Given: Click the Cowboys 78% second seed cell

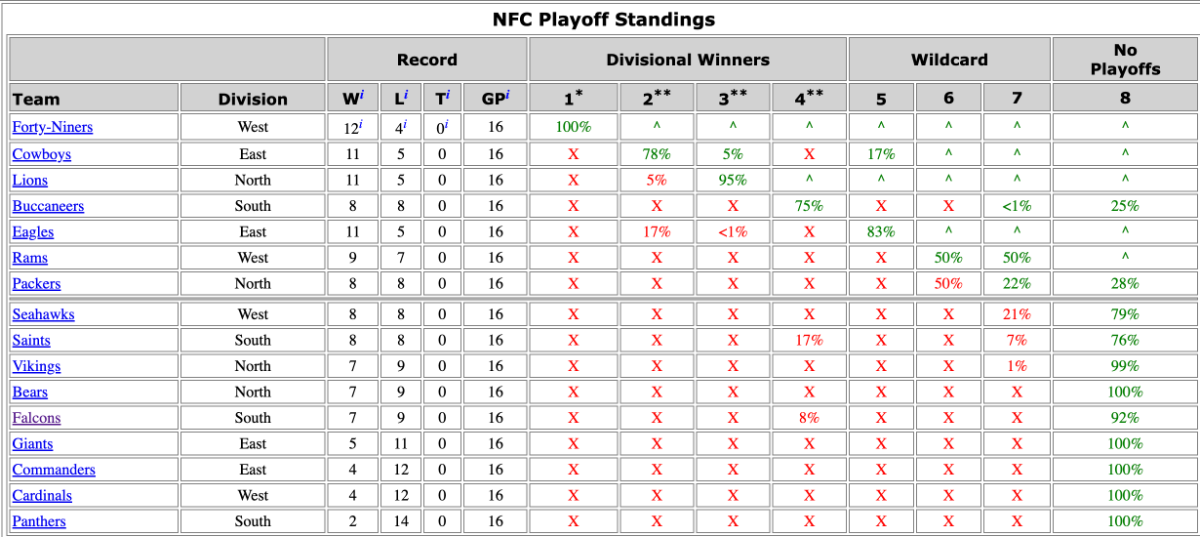Looking at the screenshot, I should pos(656,154).
